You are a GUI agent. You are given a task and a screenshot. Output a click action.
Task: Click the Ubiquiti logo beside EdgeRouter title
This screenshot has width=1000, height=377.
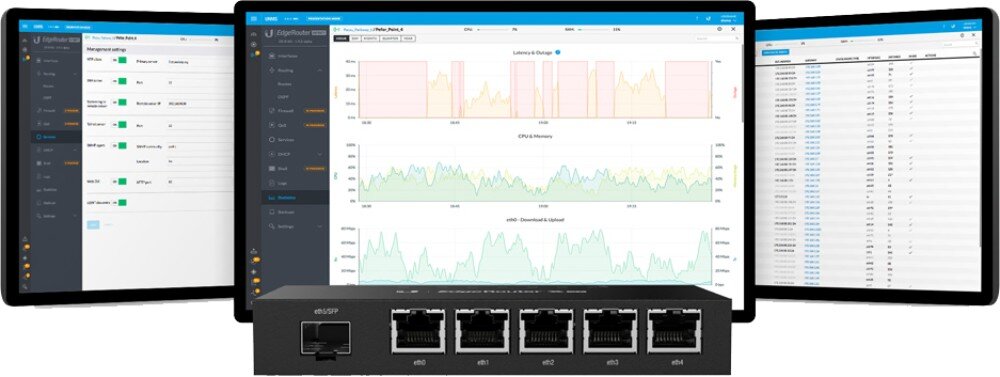pyautogui.click(x=268, y=33)
